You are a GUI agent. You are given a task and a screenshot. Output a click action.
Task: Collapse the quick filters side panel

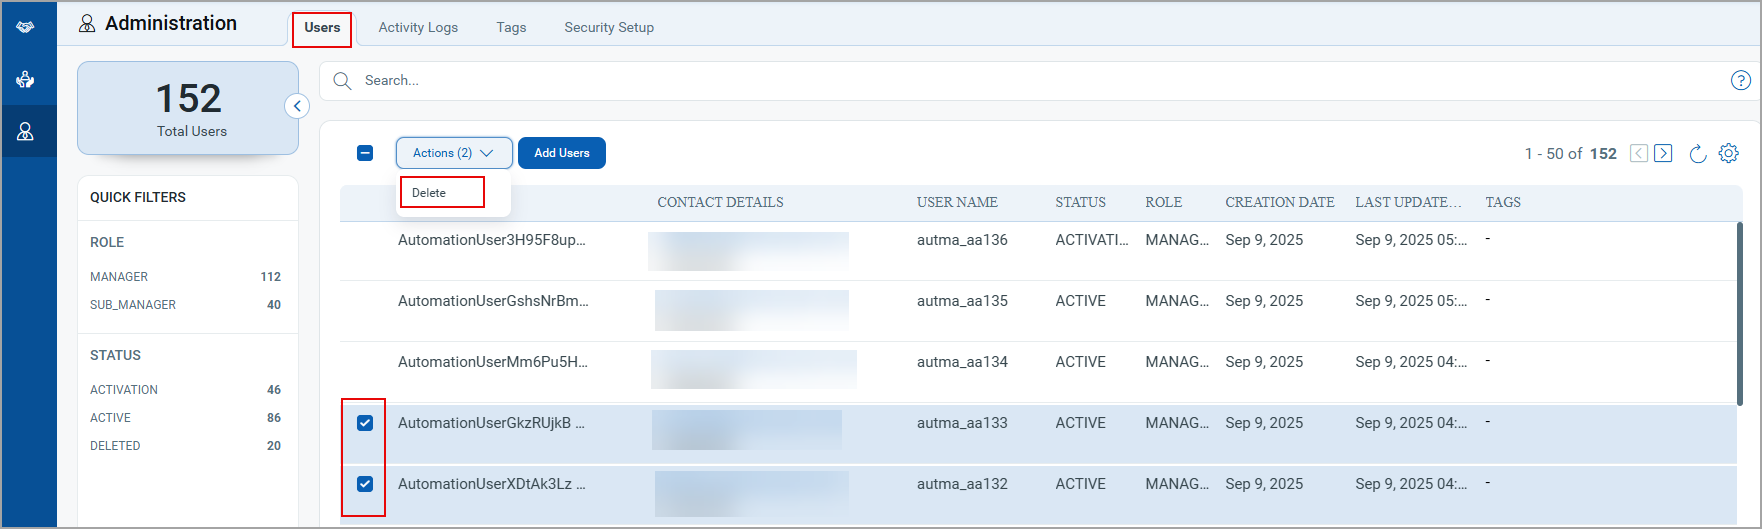(x=297, y=106)
